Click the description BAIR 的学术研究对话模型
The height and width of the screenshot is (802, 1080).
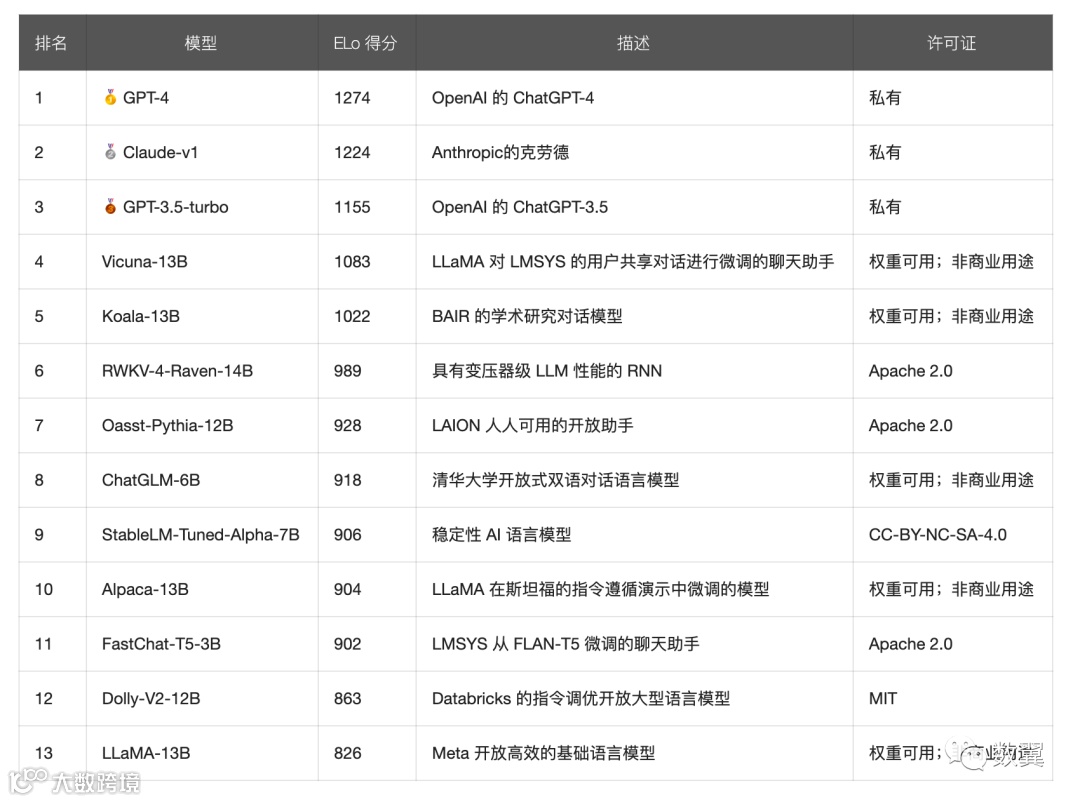tap(527, 316)
